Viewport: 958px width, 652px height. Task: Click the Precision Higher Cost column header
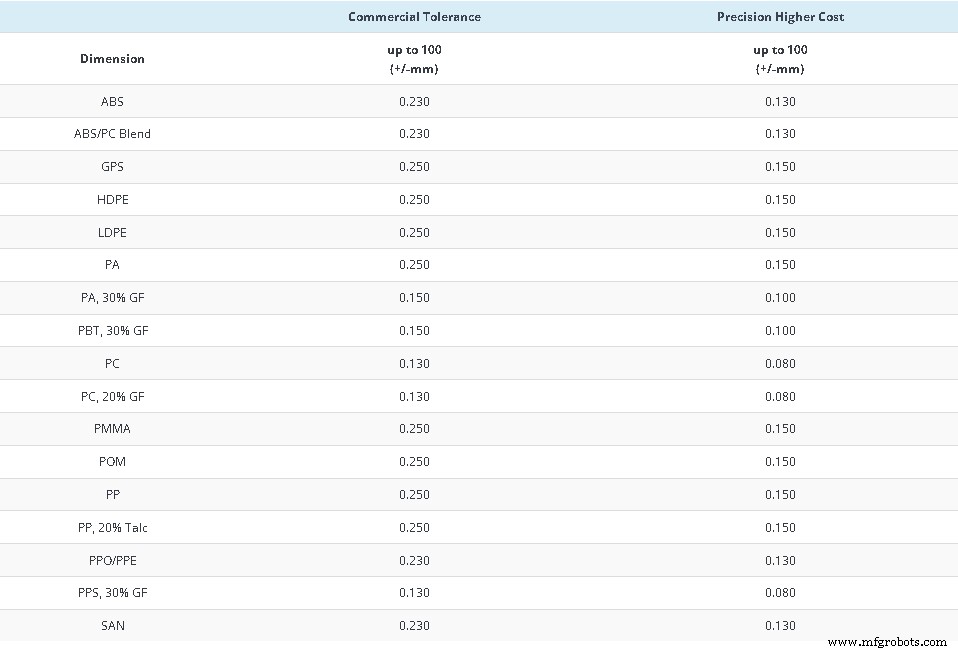pyautogui.click(x=779, y=17)
